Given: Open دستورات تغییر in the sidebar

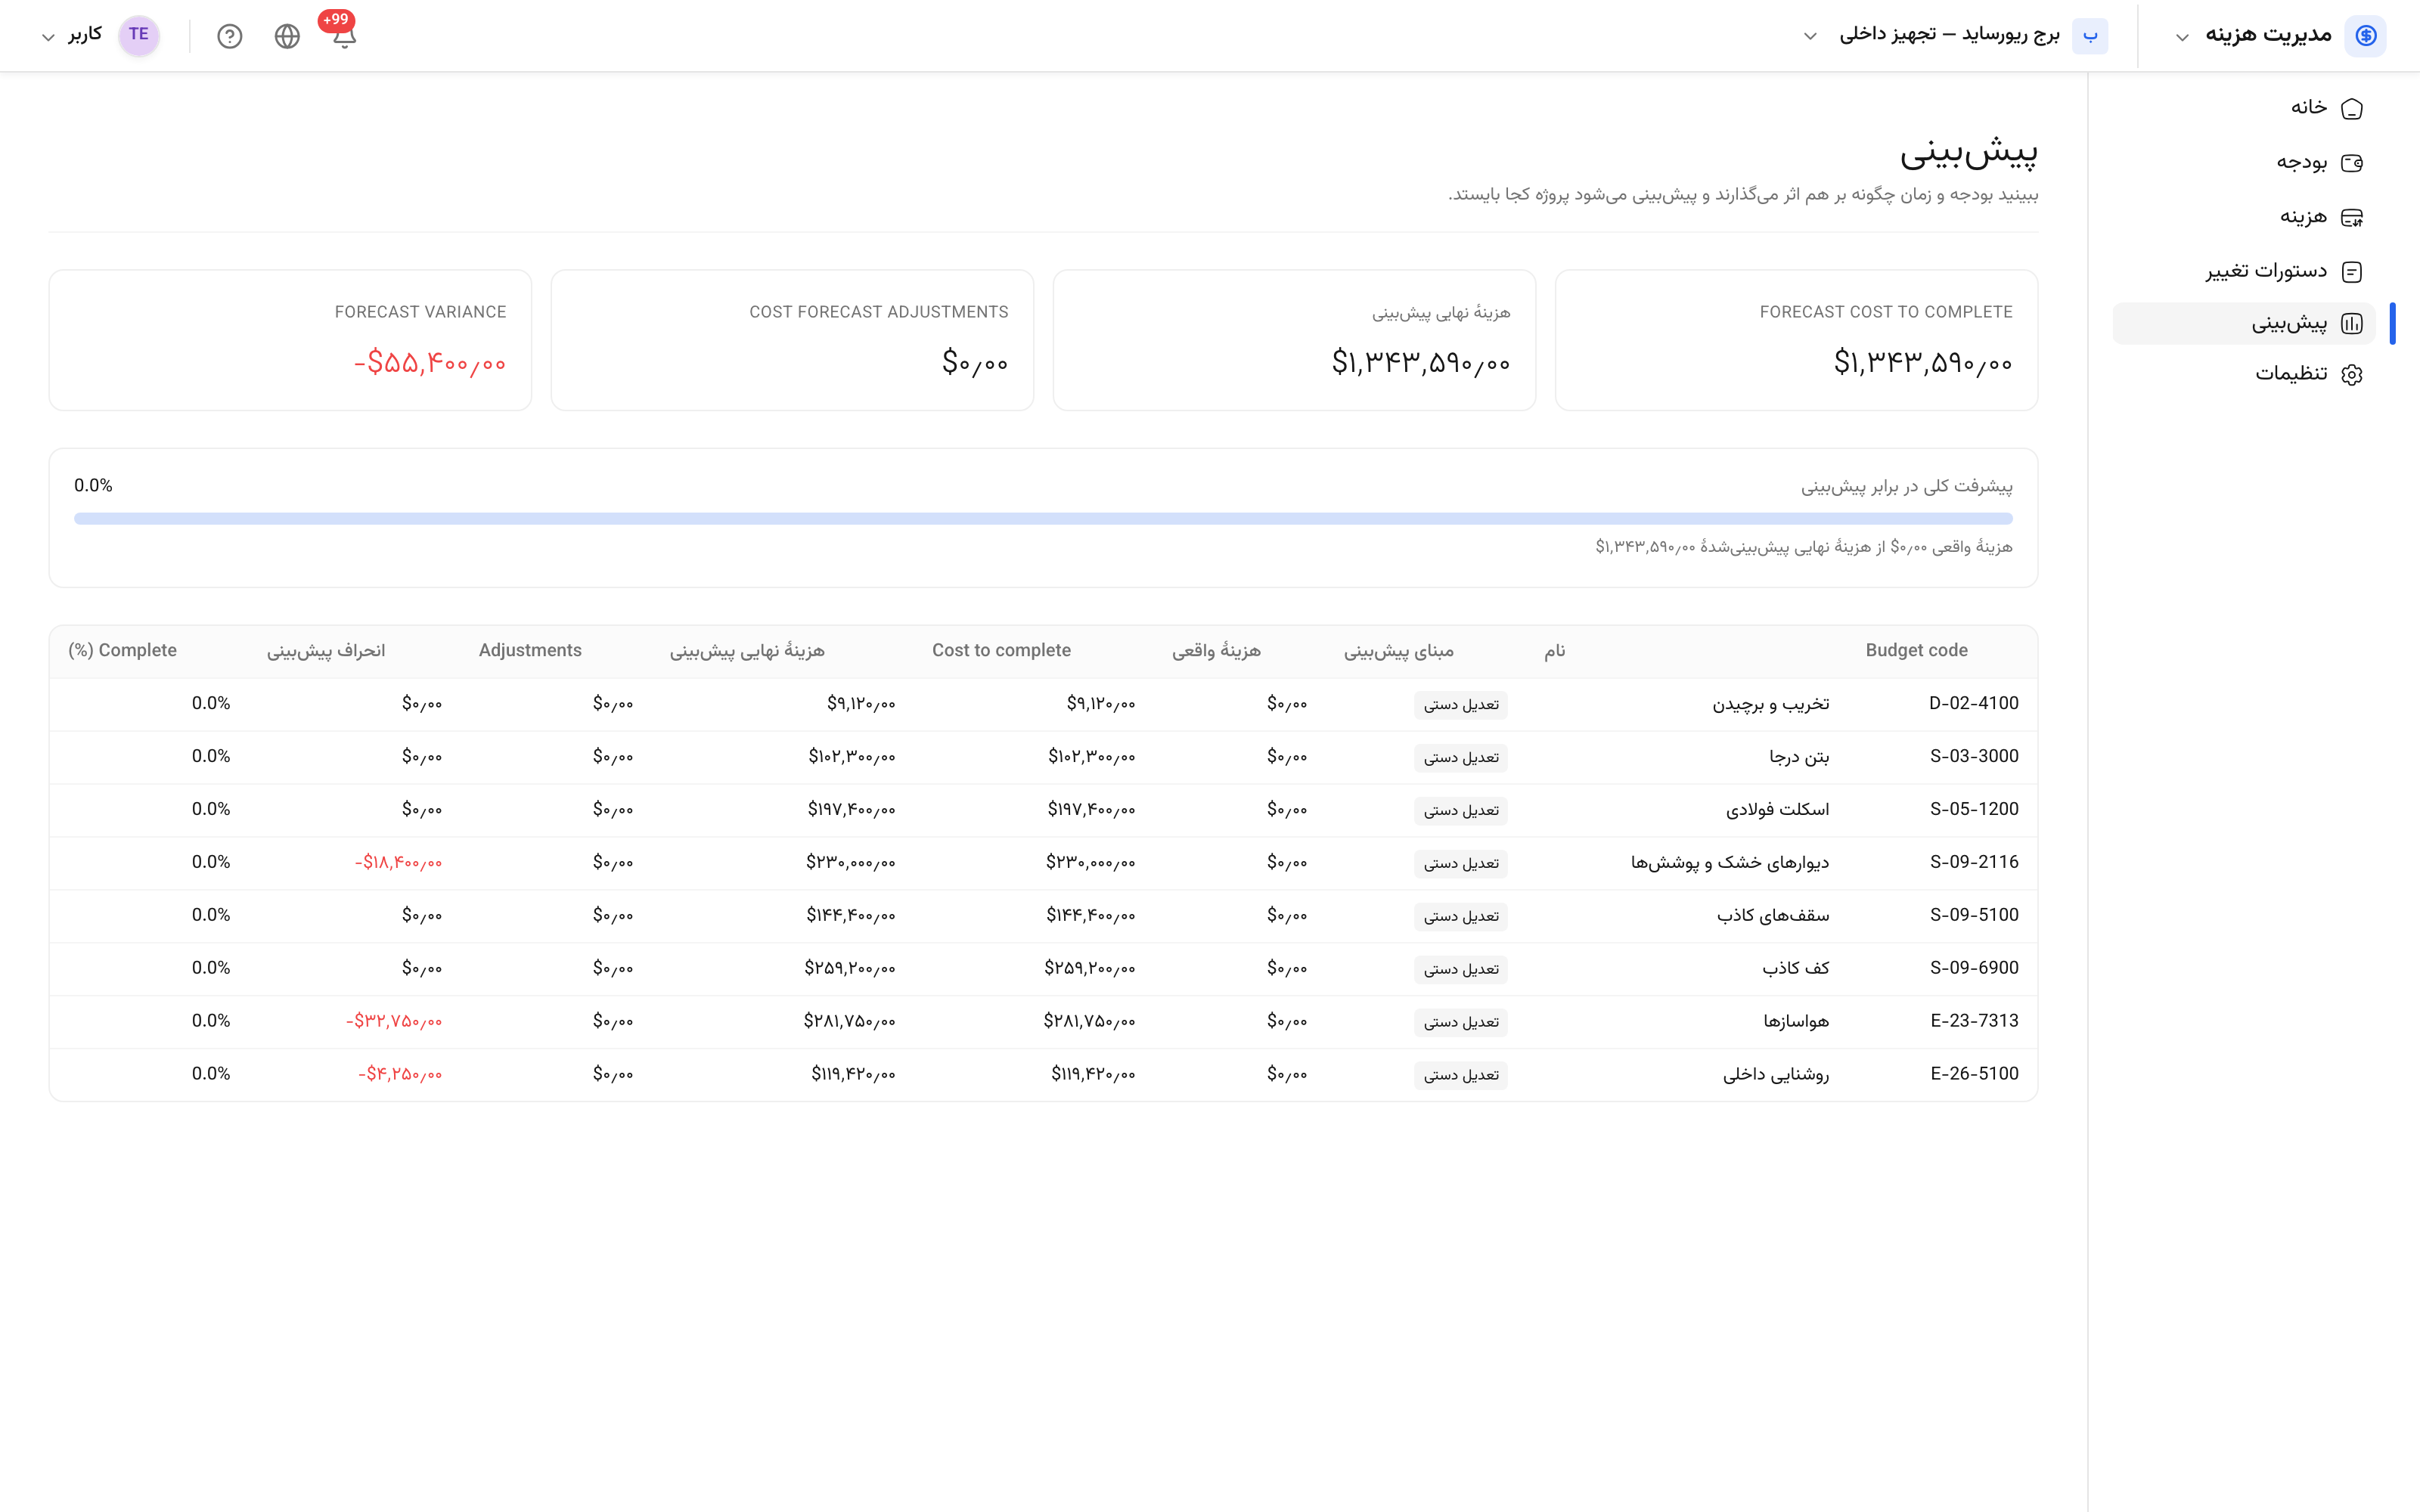Looking at the screenshot, I should click(x=2244, y=272).
